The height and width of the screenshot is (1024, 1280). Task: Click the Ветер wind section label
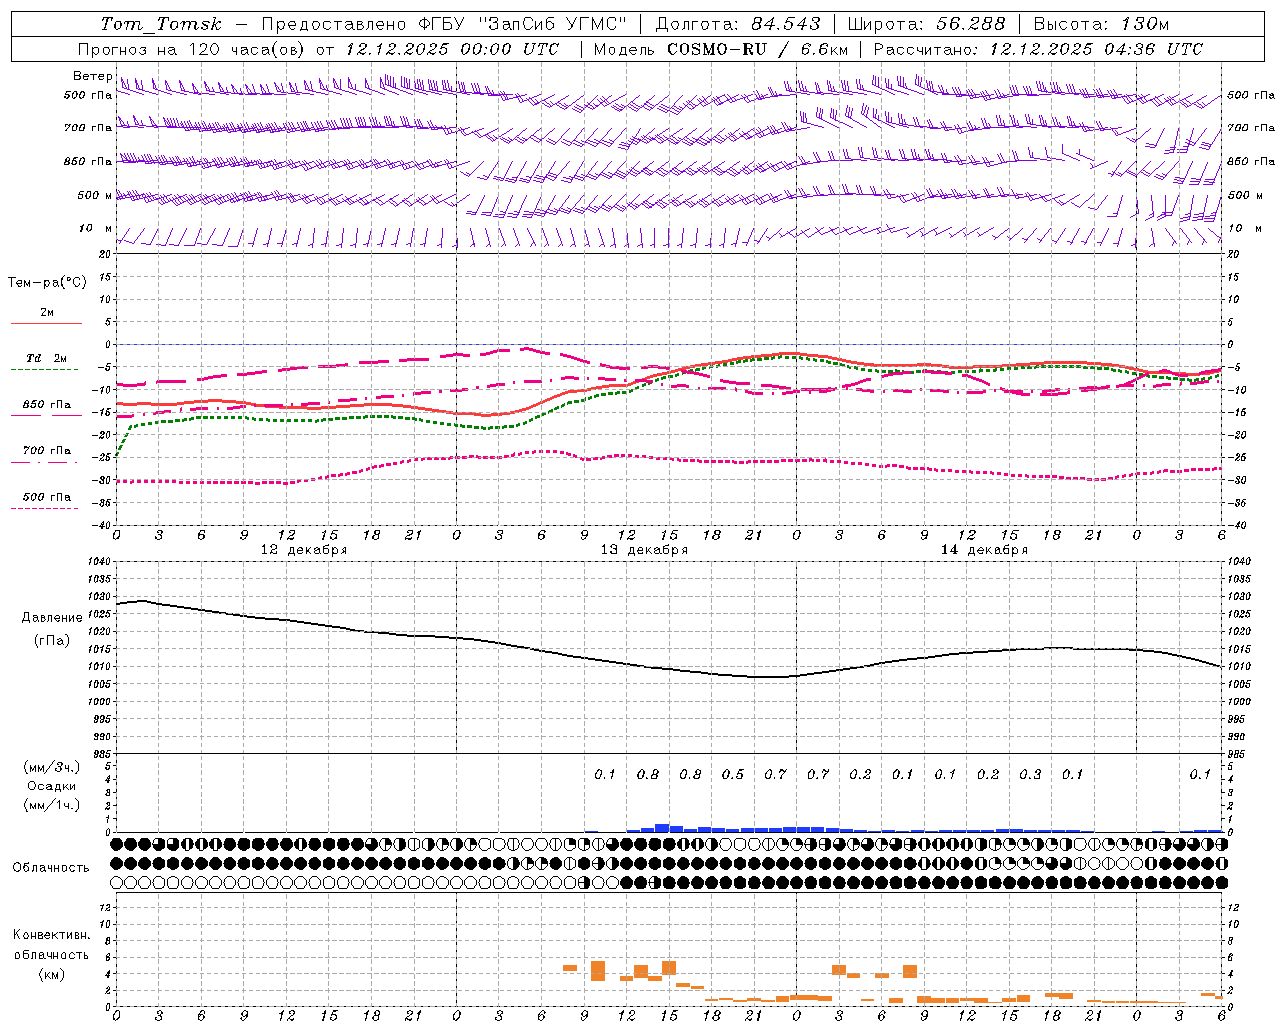tap(92, 76)
